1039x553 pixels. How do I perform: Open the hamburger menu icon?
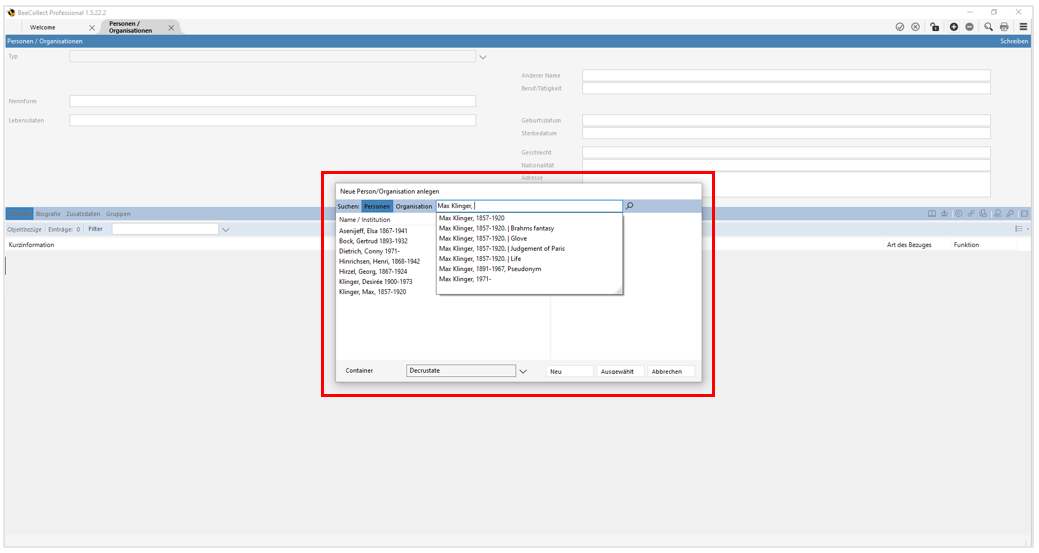click(1023, 27)
